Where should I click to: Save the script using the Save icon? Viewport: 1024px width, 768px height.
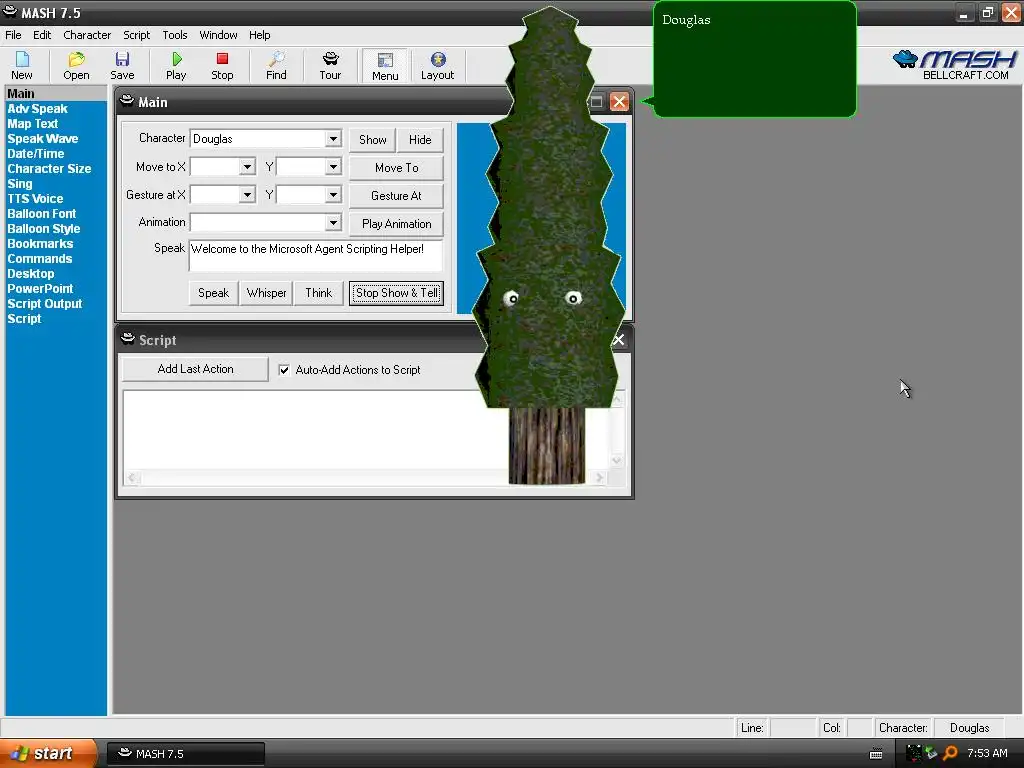[122, 65]
